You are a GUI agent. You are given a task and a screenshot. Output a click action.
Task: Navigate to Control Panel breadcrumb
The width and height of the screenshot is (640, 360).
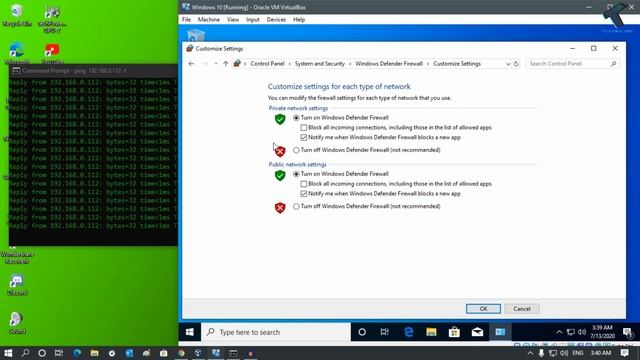[x=267, y=64]
